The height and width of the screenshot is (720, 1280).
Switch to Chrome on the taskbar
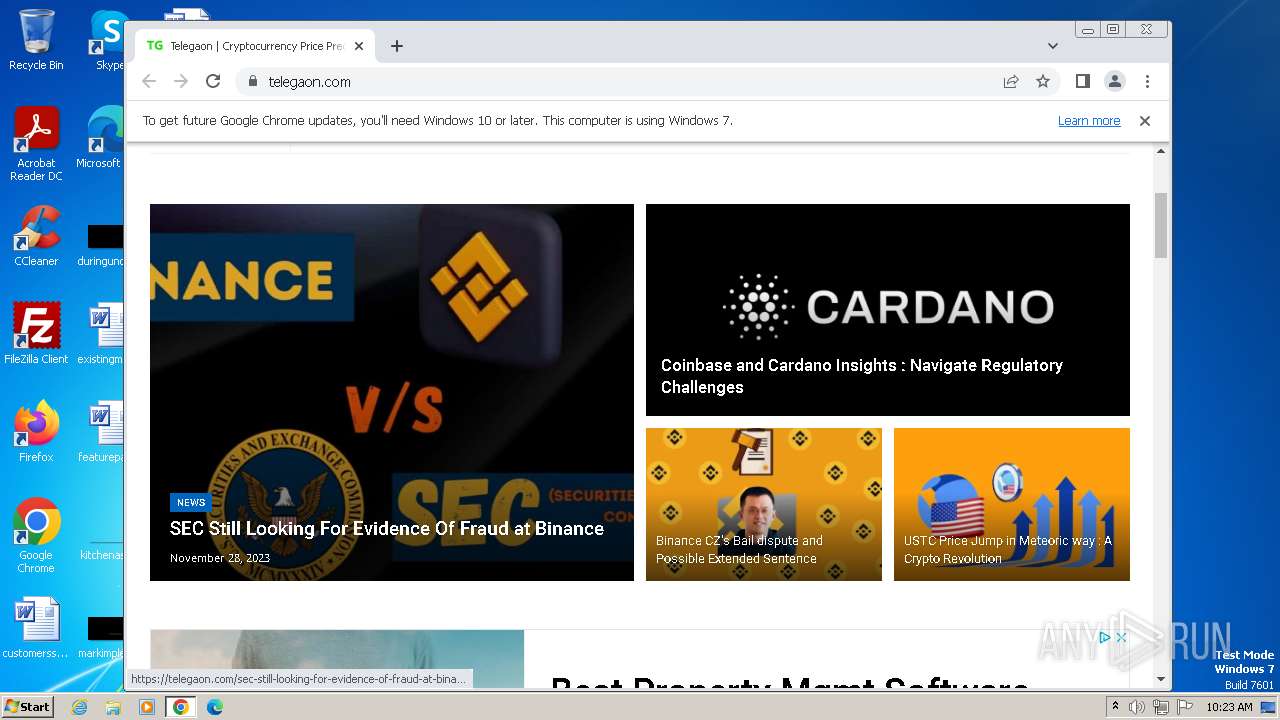point(181,707)
